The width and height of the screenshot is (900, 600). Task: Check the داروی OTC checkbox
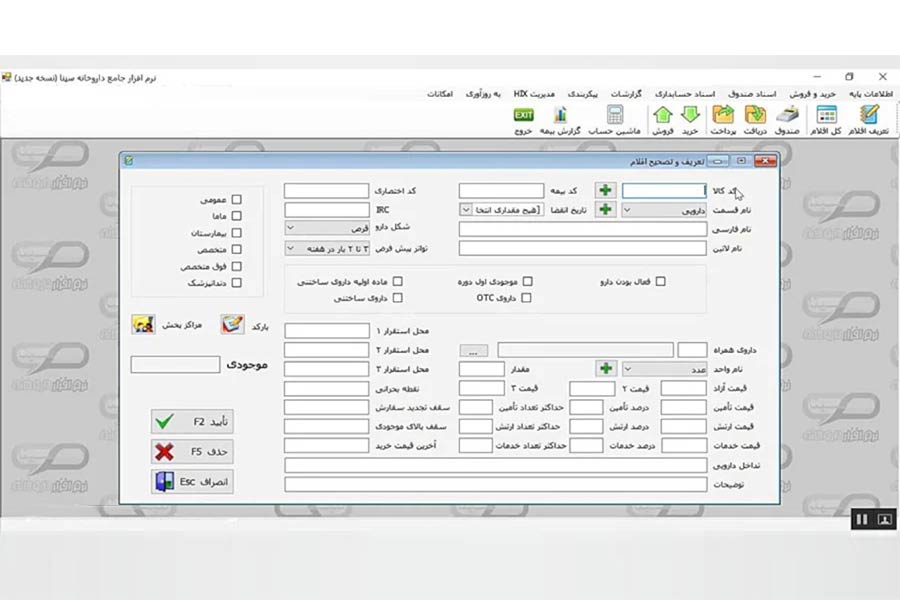(526, 298)
